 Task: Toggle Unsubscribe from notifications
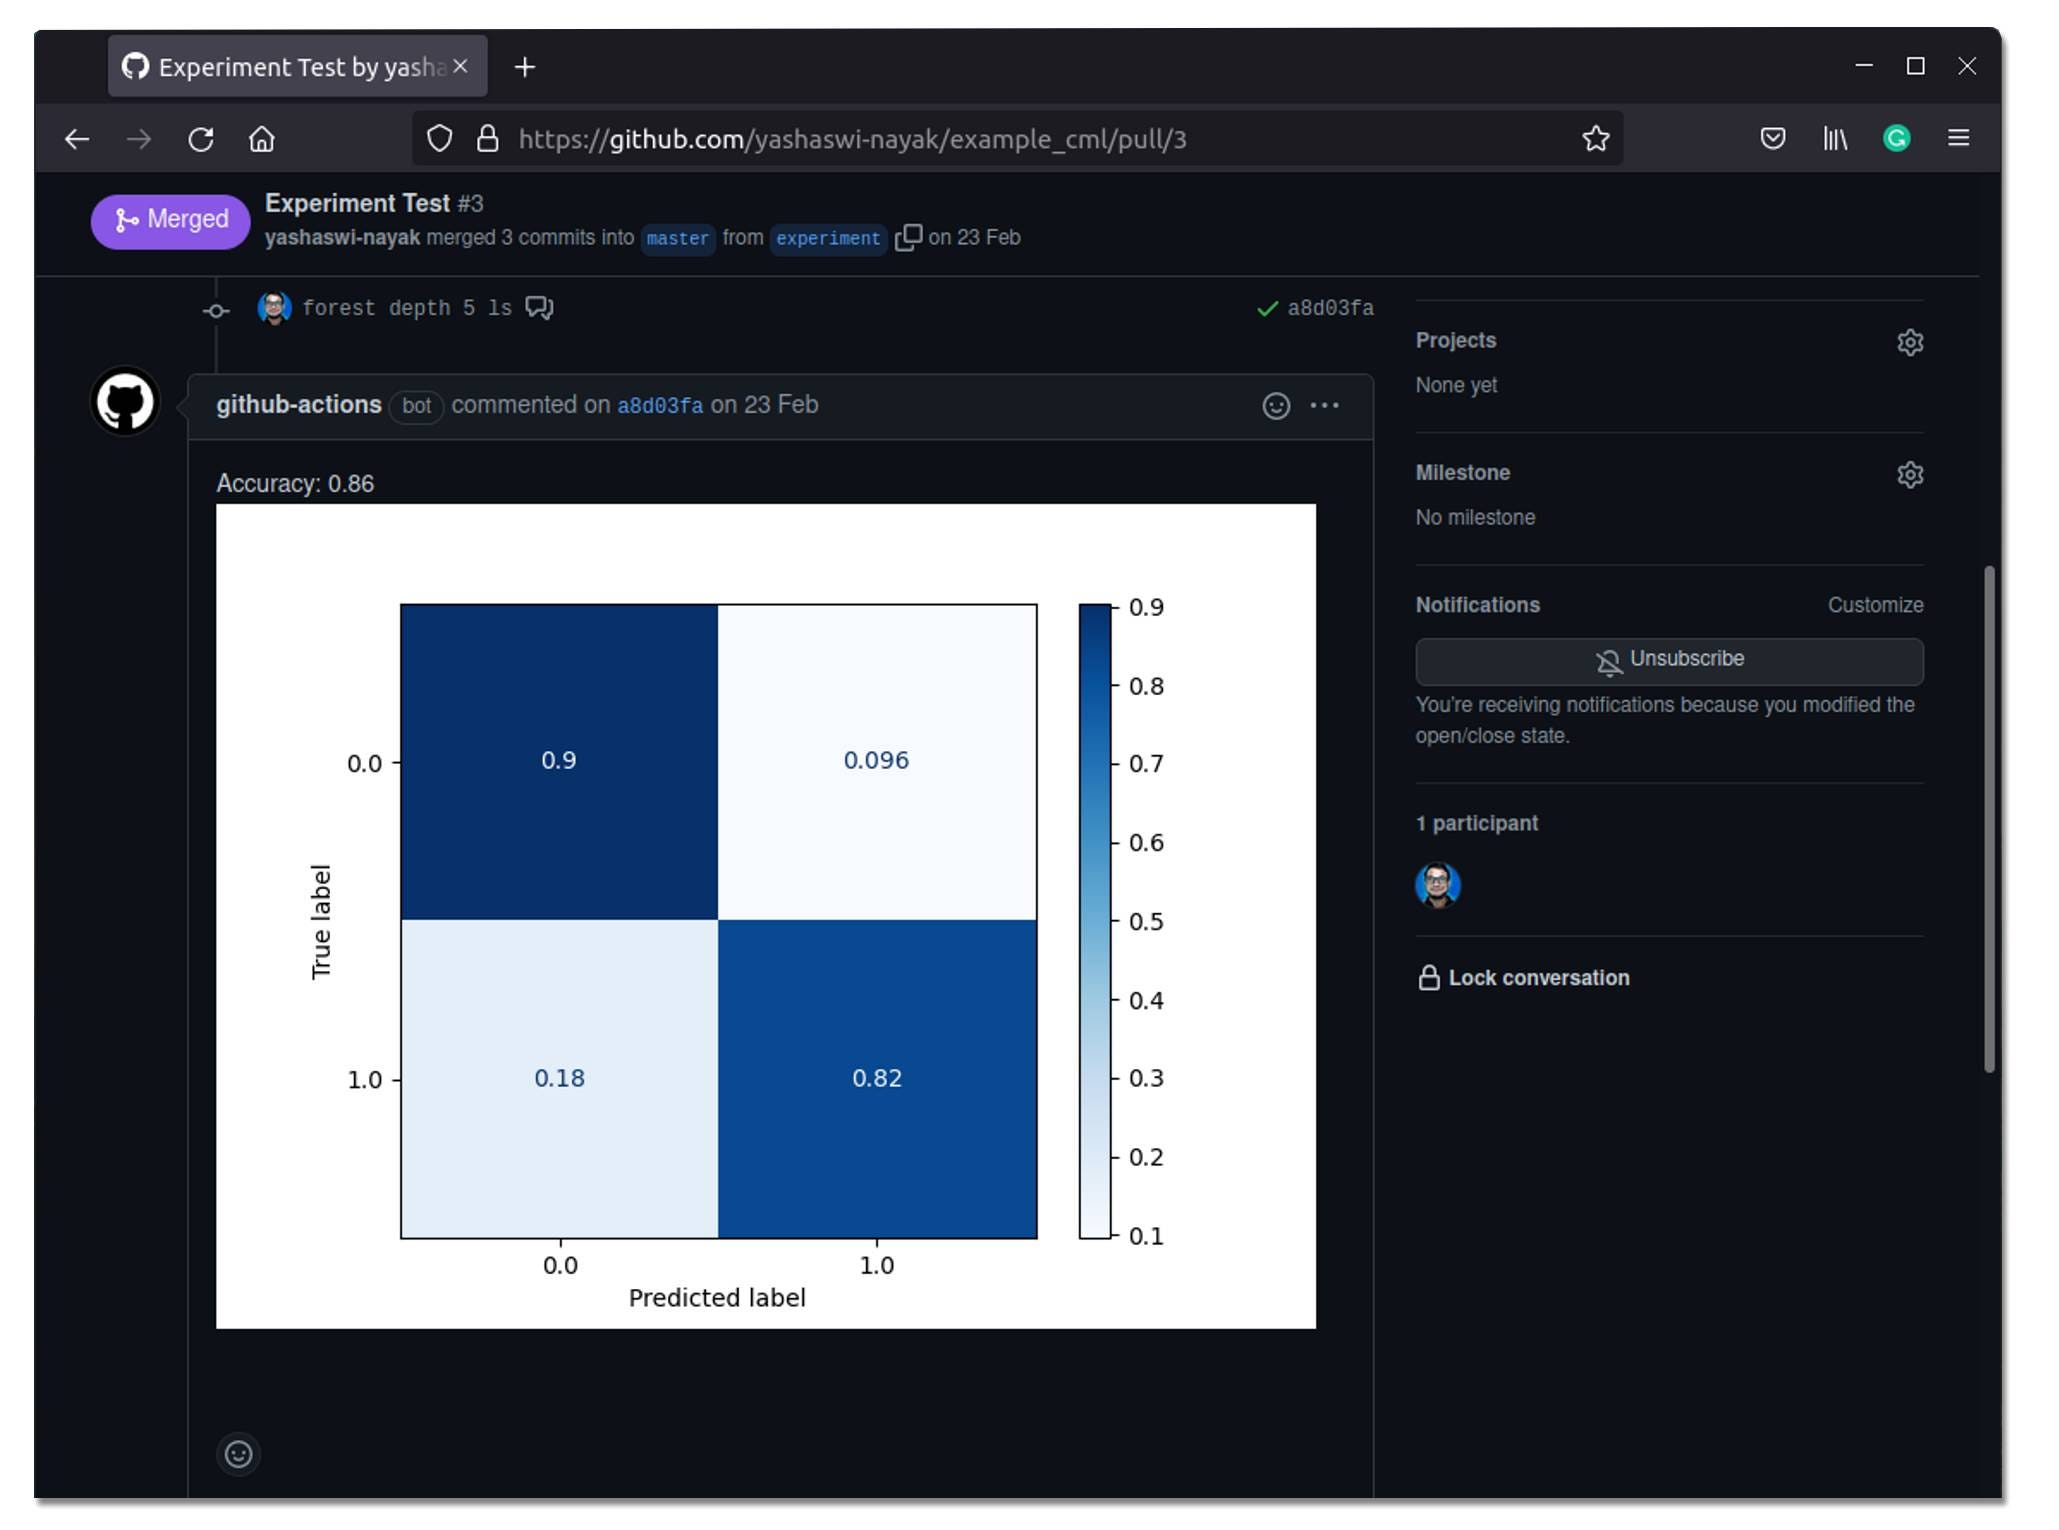tap(1668, 661)
